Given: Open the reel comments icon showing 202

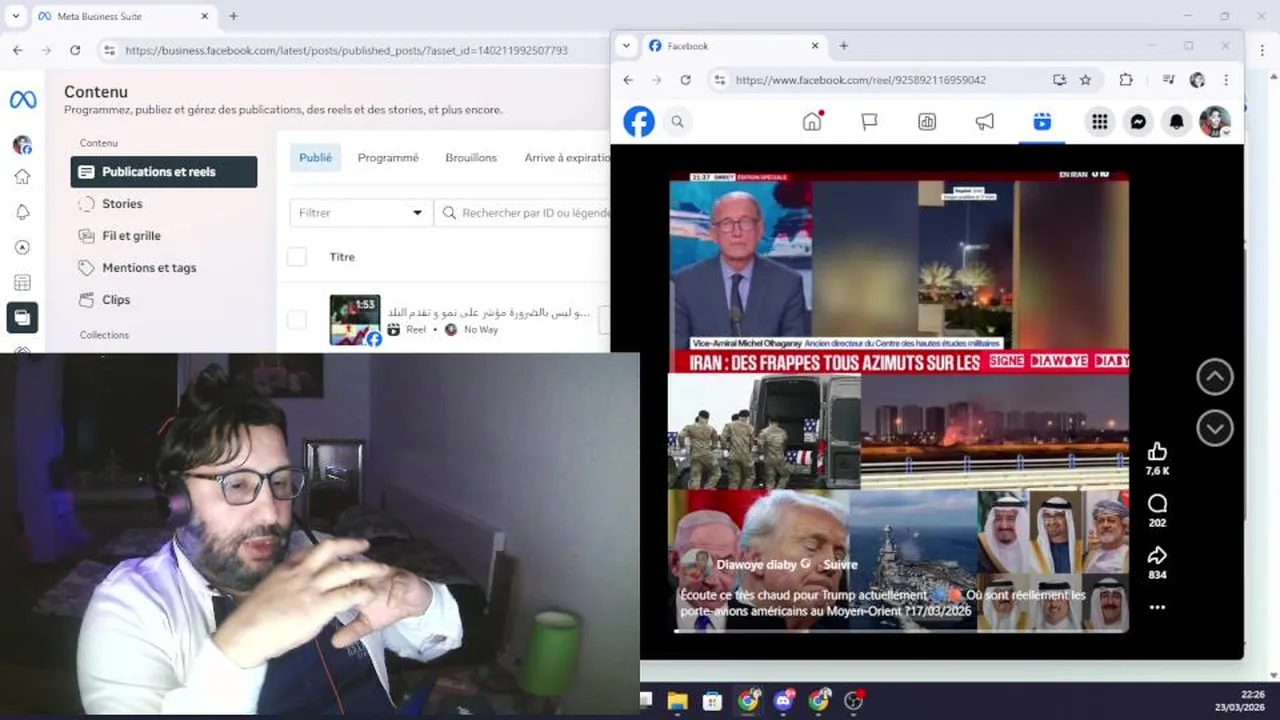Looking at the screenshot, I should [x=1157, y=503].
